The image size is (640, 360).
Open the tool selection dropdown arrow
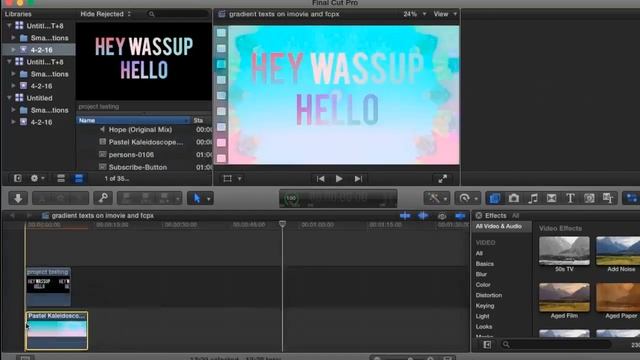(209, 199)
